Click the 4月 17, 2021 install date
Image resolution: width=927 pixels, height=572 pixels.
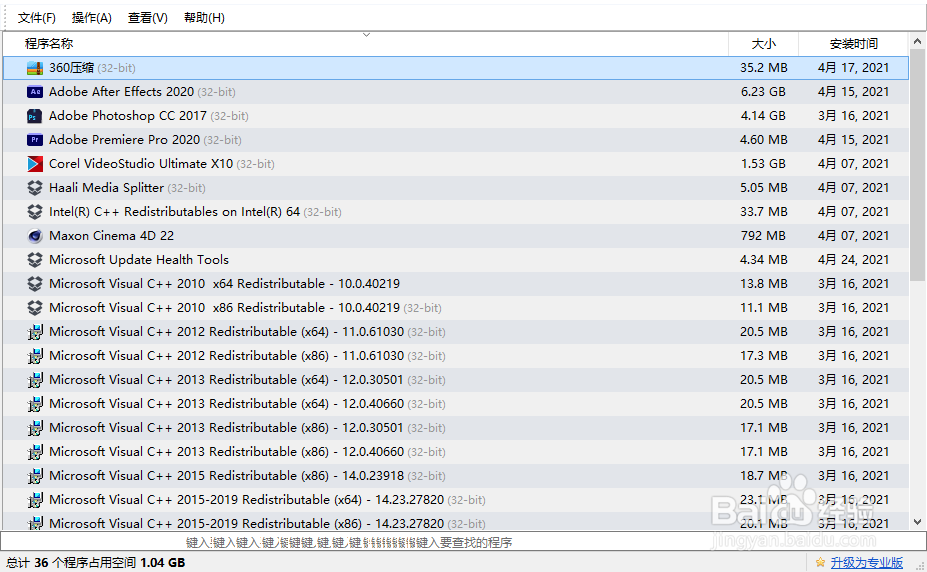click(853, 68)
